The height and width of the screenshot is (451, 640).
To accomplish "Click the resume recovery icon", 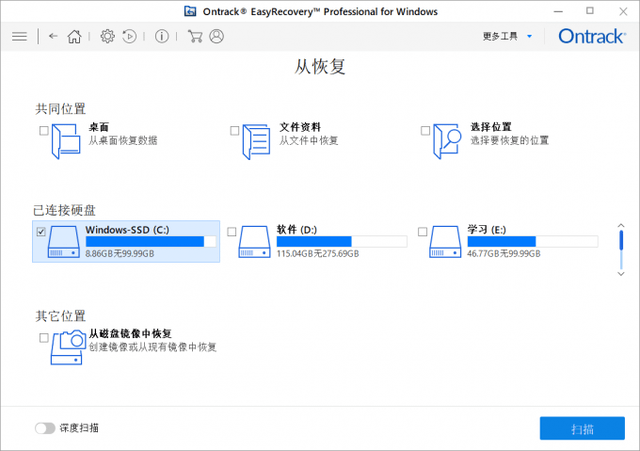I will pyautogui.click(x=130, y=36).
